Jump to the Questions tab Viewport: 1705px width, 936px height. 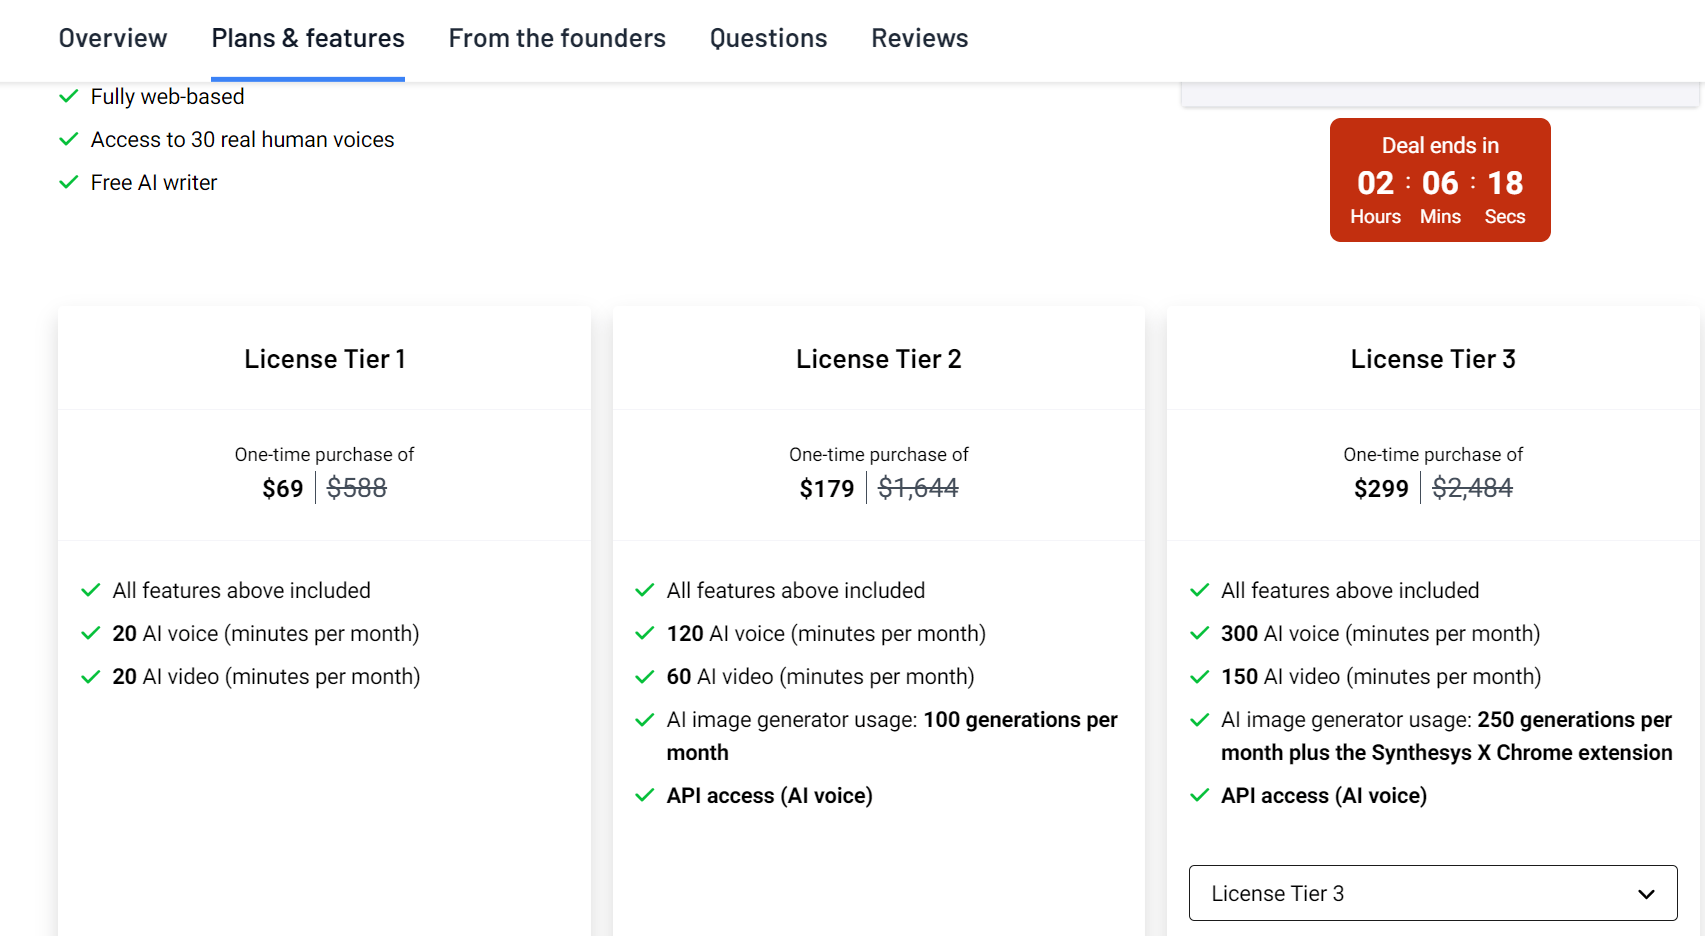[768, 38]
